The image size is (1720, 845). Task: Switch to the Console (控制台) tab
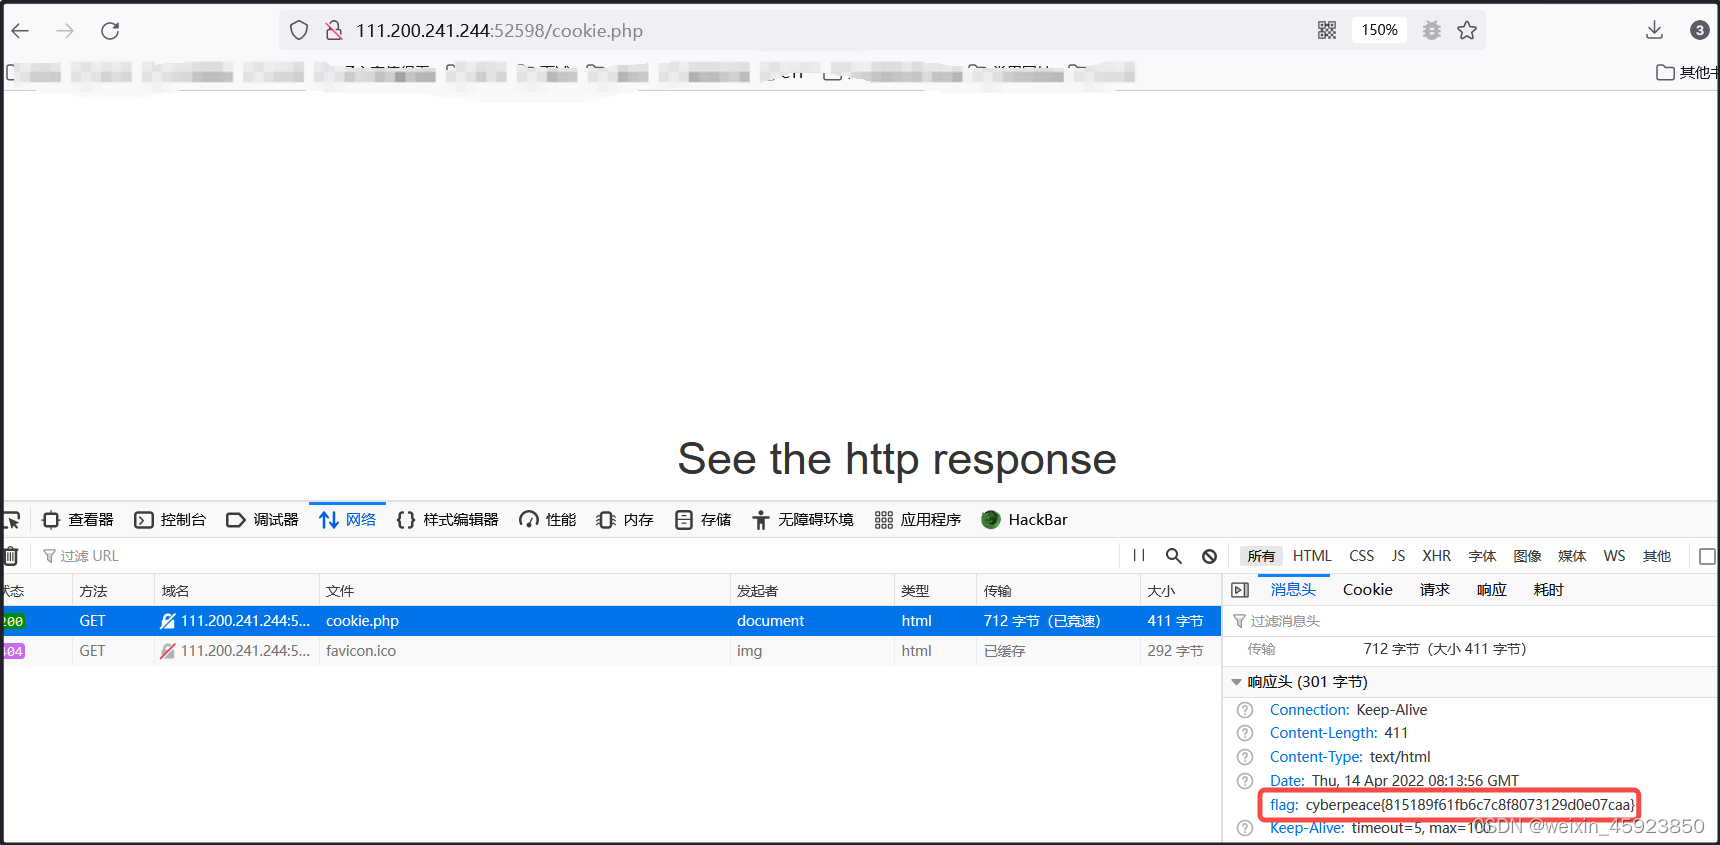click(x=170, y=520)
